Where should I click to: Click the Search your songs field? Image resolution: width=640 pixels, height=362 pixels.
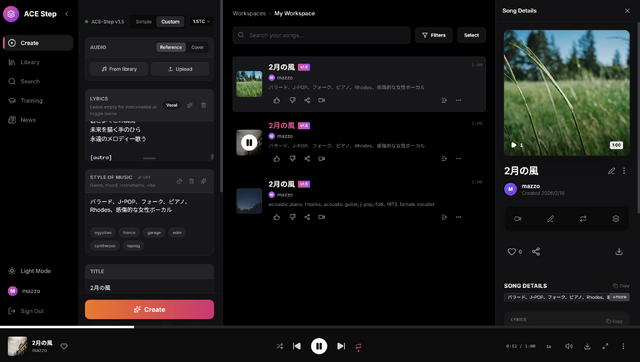(x=322, y=35)
